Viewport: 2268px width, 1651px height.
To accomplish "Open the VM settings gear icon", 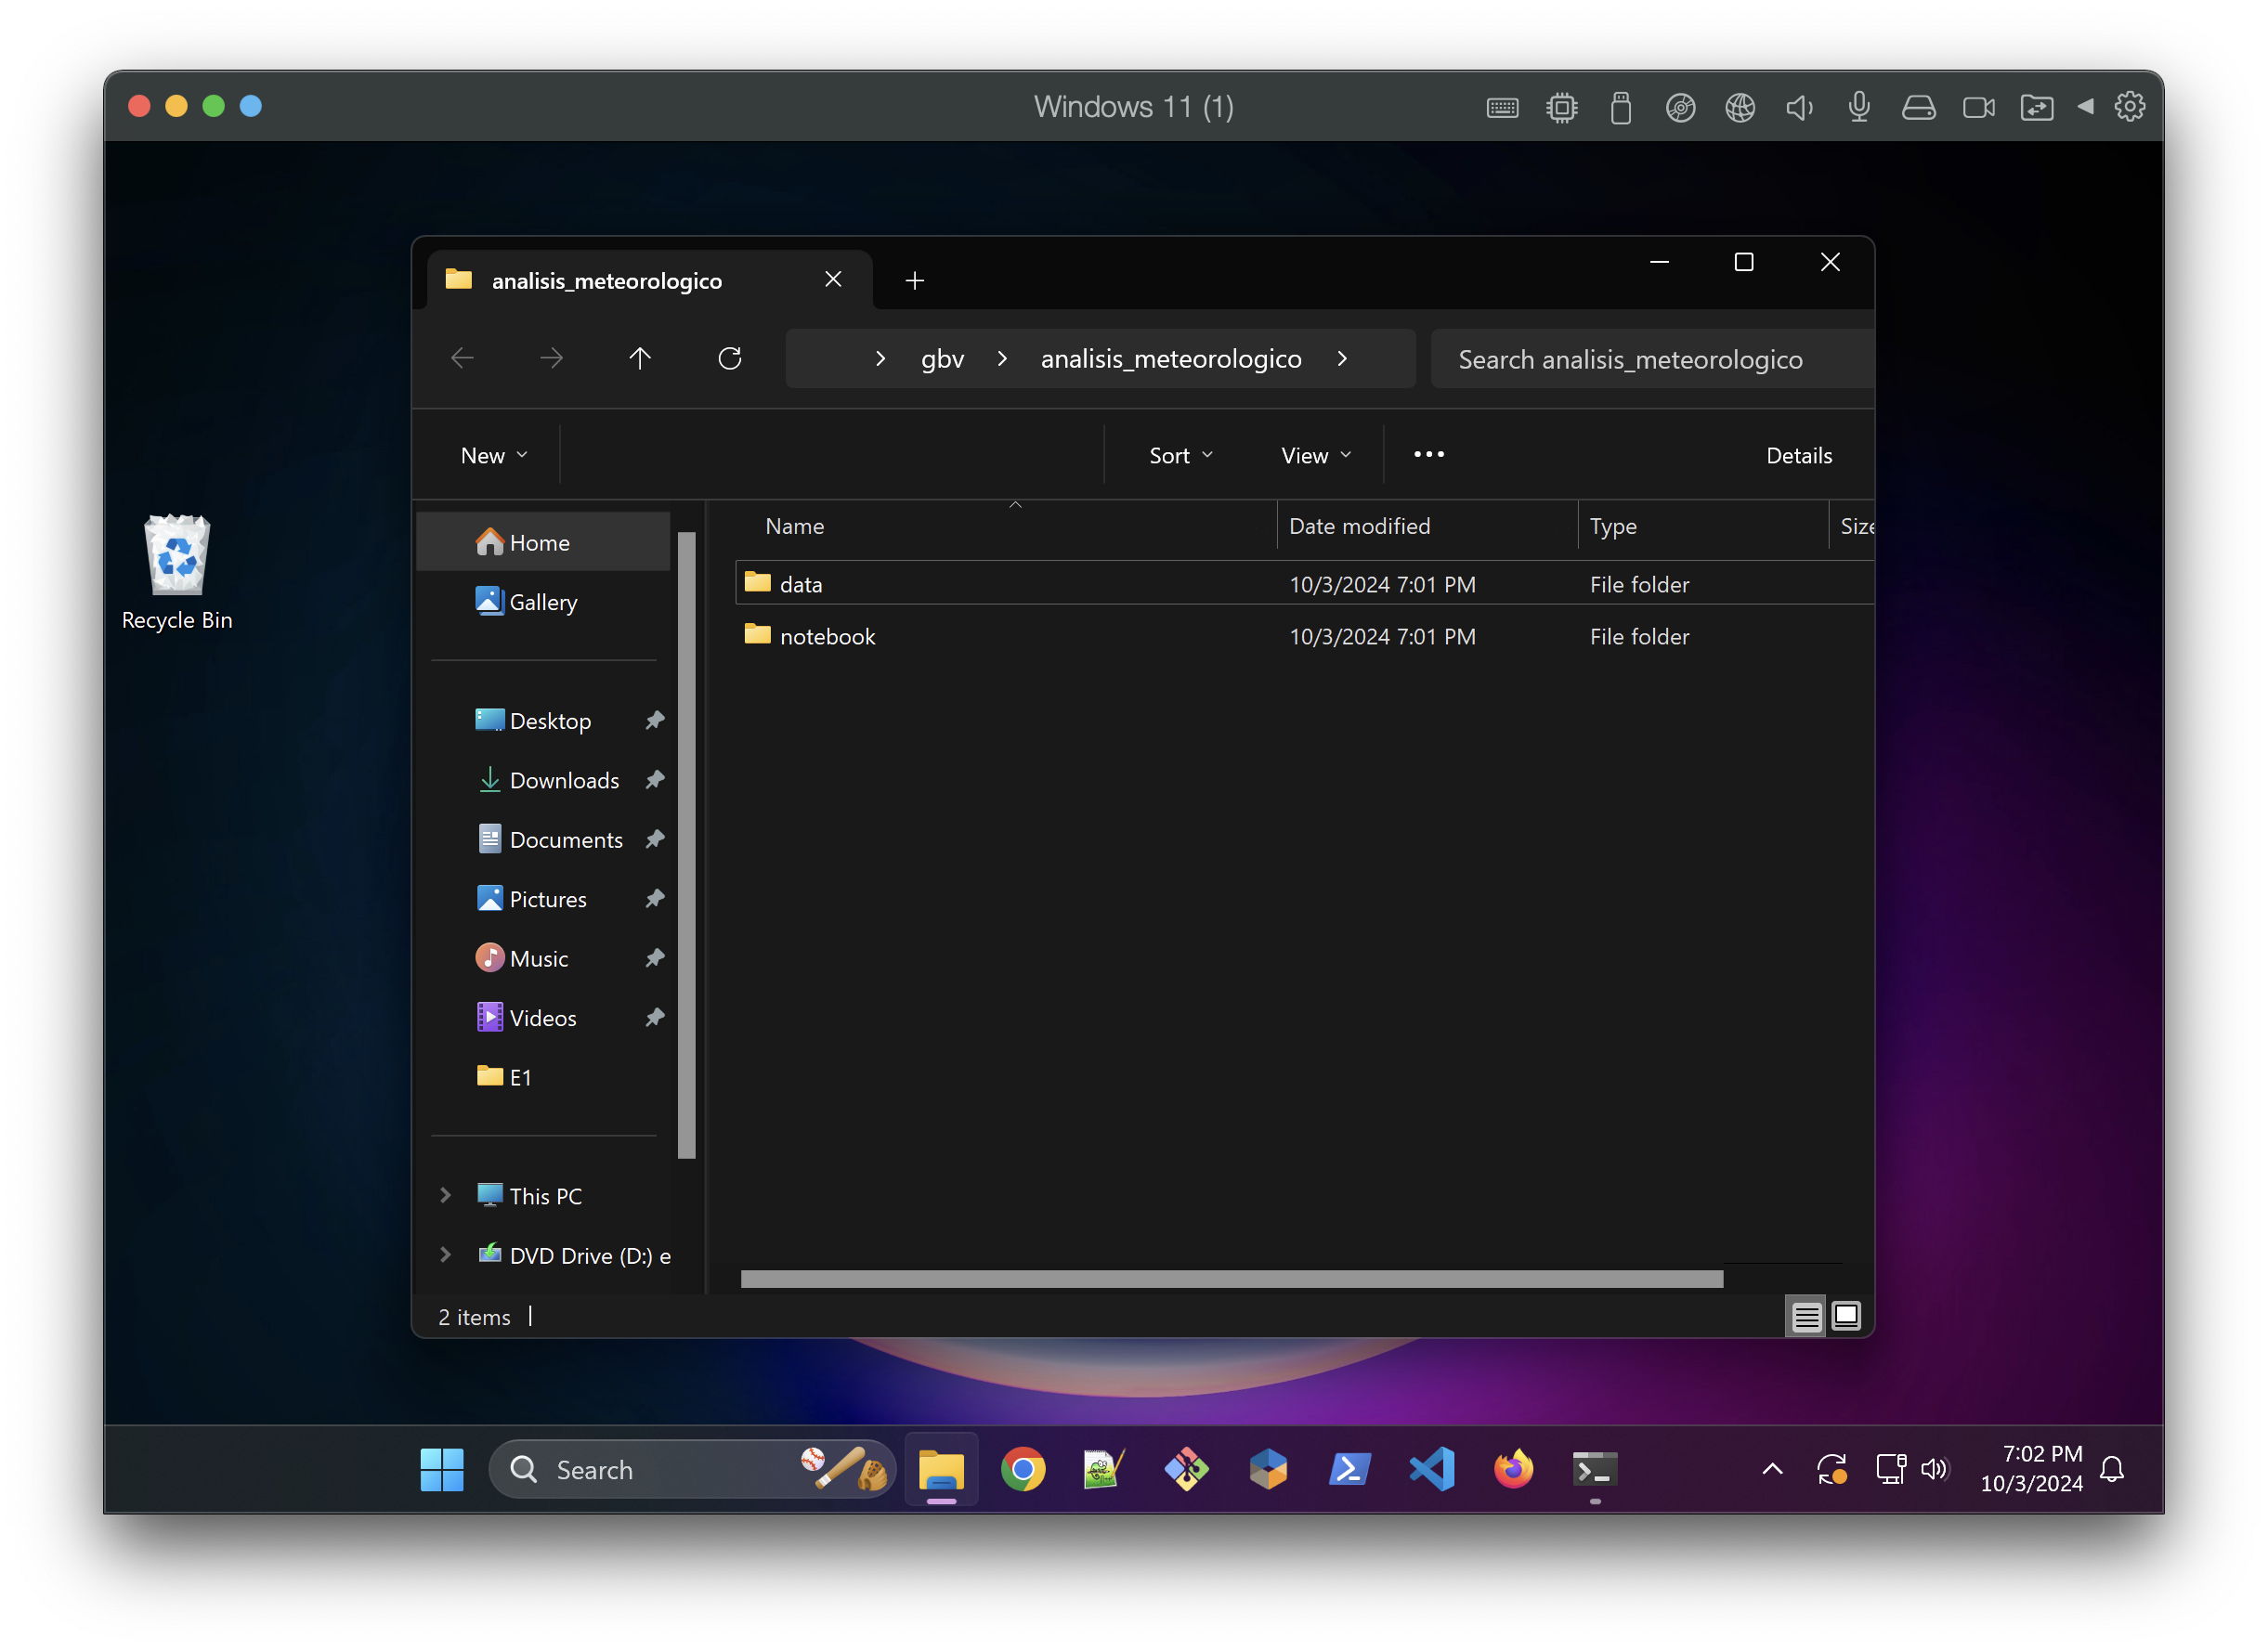I will pyautogui.click(x=2129, y=107).
